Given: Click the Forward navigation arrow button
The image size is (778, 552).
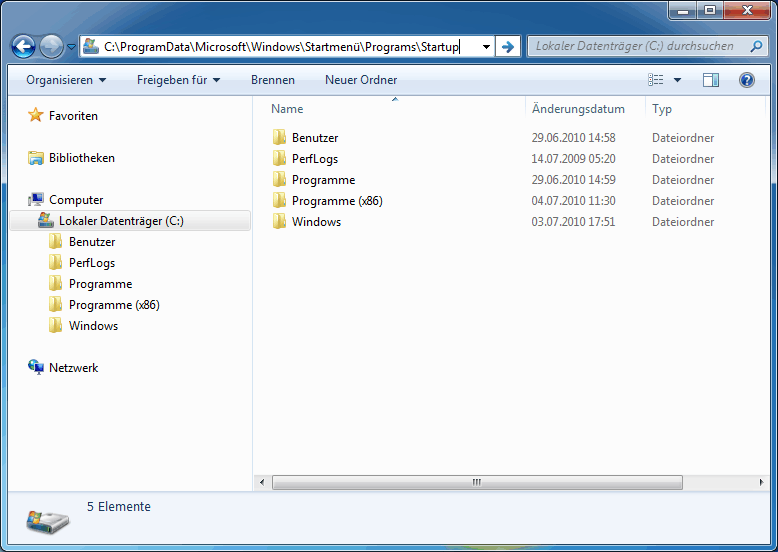Looking at the screenshot, I should tap(51, 46).
